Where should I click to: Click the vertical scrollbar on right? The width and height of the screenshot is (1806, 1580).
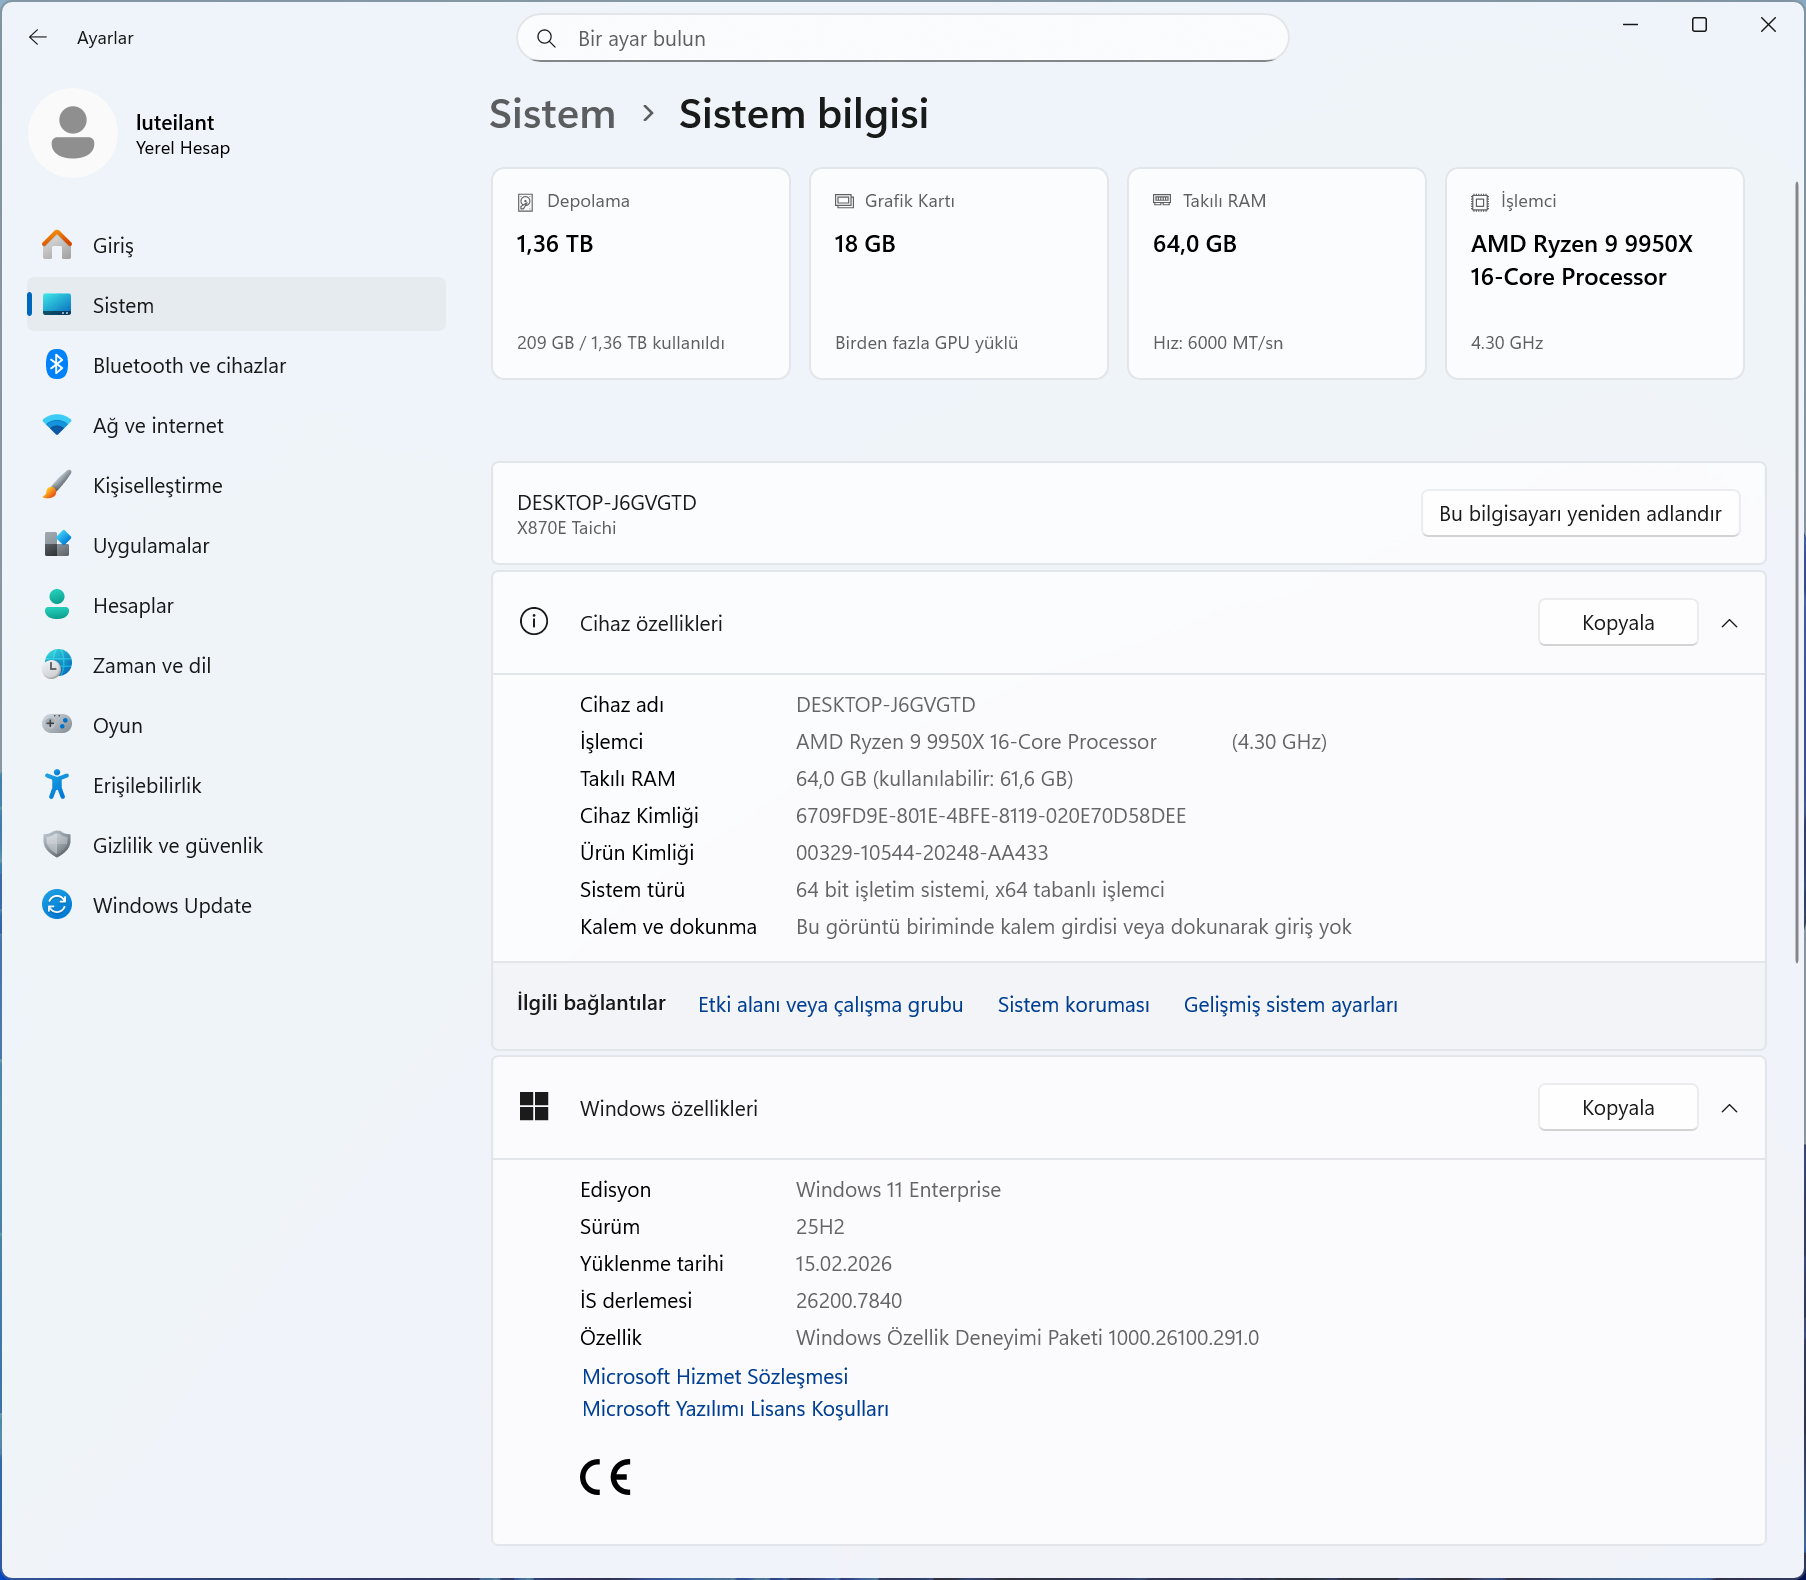[1796, 572]
